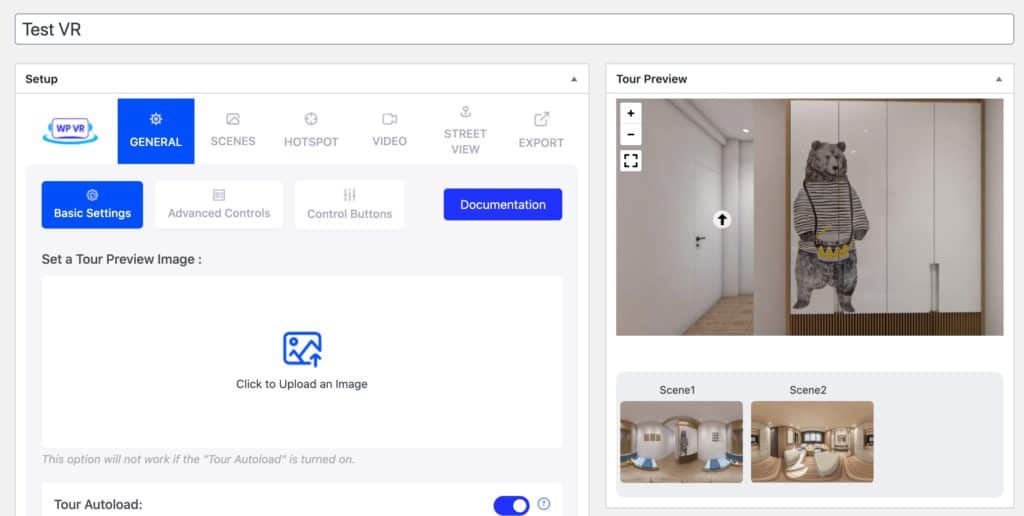This screenshot has height=516, width=1024.
Task: Click 'Set a Tour Preview Image :' heading
Action: point(121,259)
